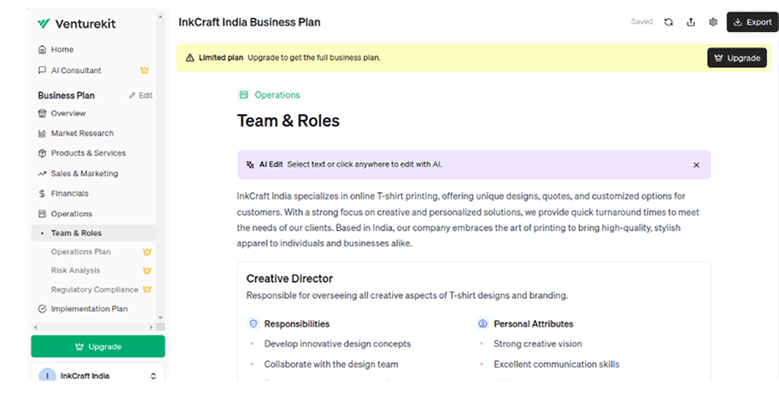This screenshot has width=779, height=396.
Task: Click the crown icon beside Regulatory Compliance
Action: click(147, 289)
